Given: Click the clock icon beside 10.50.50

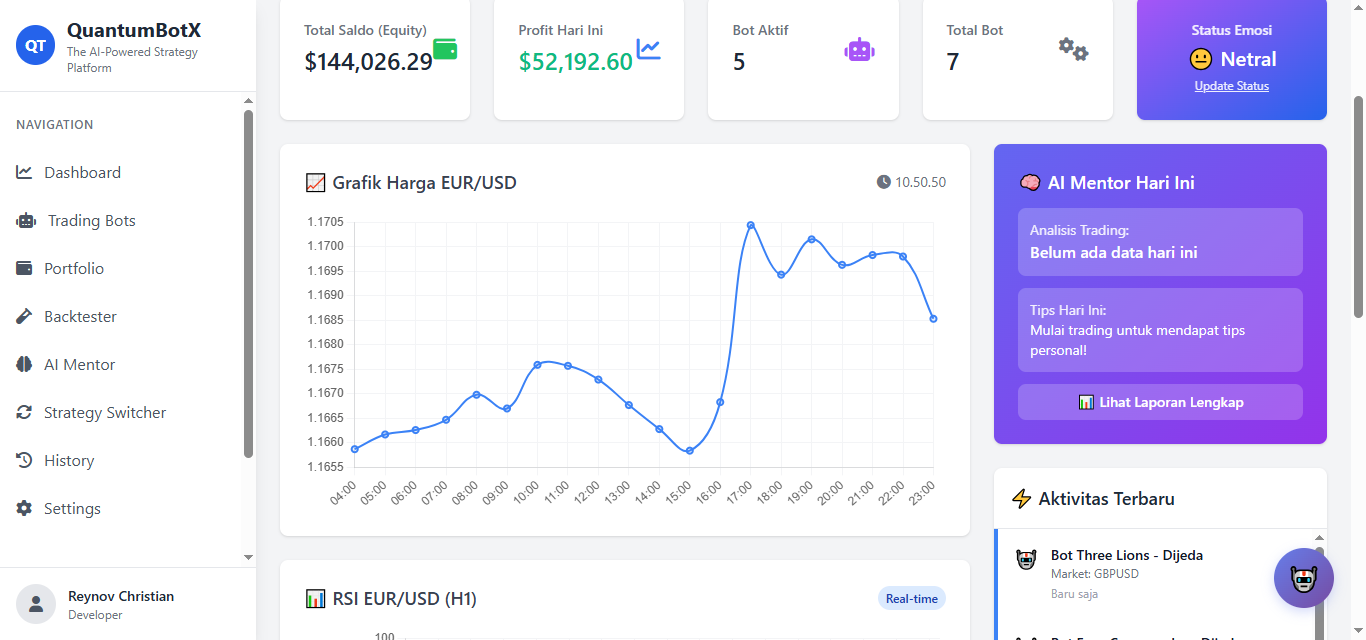Looking at the screenshot, I should coord(883,182).
